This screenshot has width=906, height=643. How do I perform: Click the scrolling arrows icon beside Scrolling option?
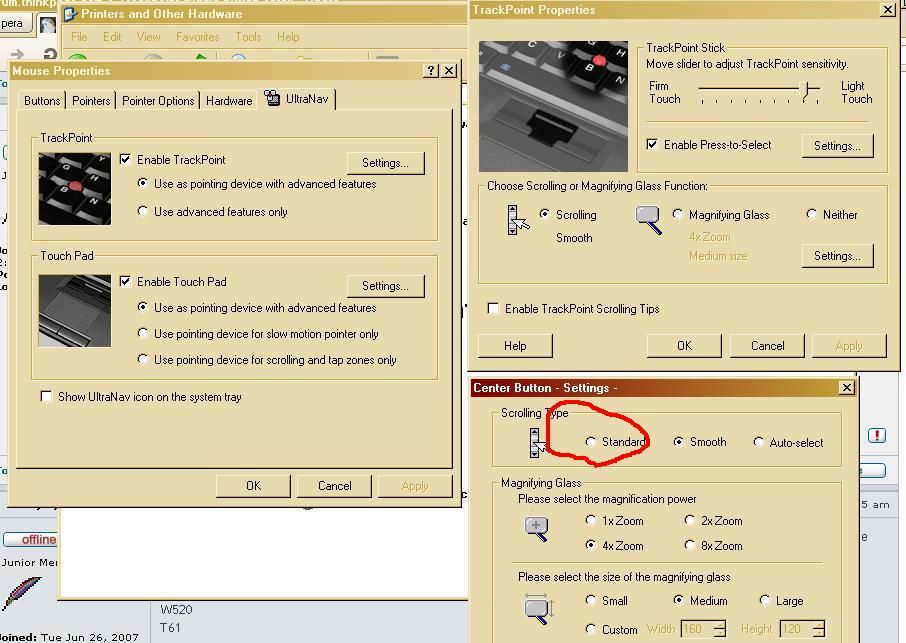[517, 220]
